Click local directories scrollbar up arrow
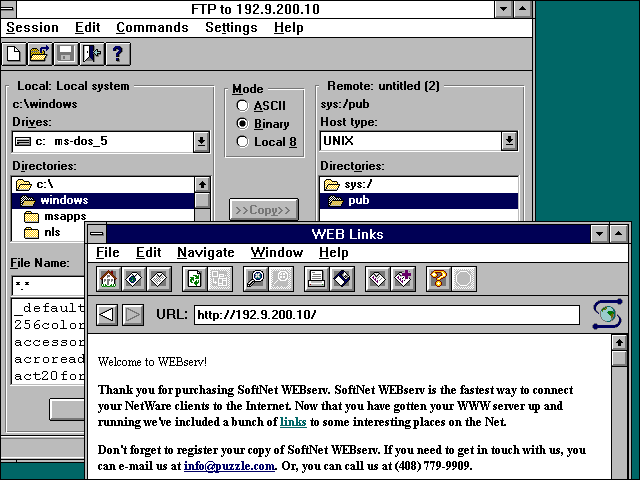This screenshot has height=480, width=640. coord(202,184)
